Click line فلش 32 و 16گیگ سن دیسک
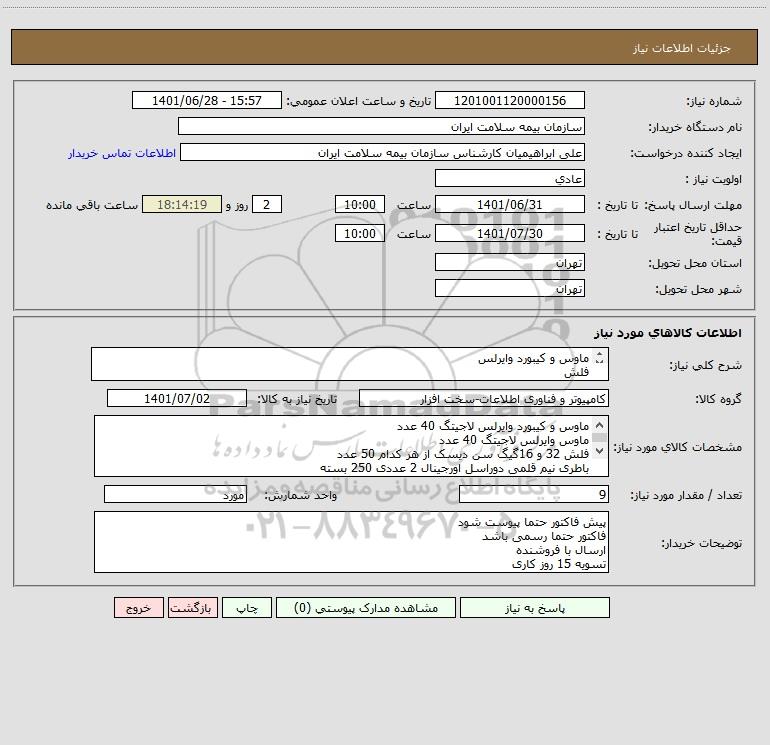 (463, 454)
